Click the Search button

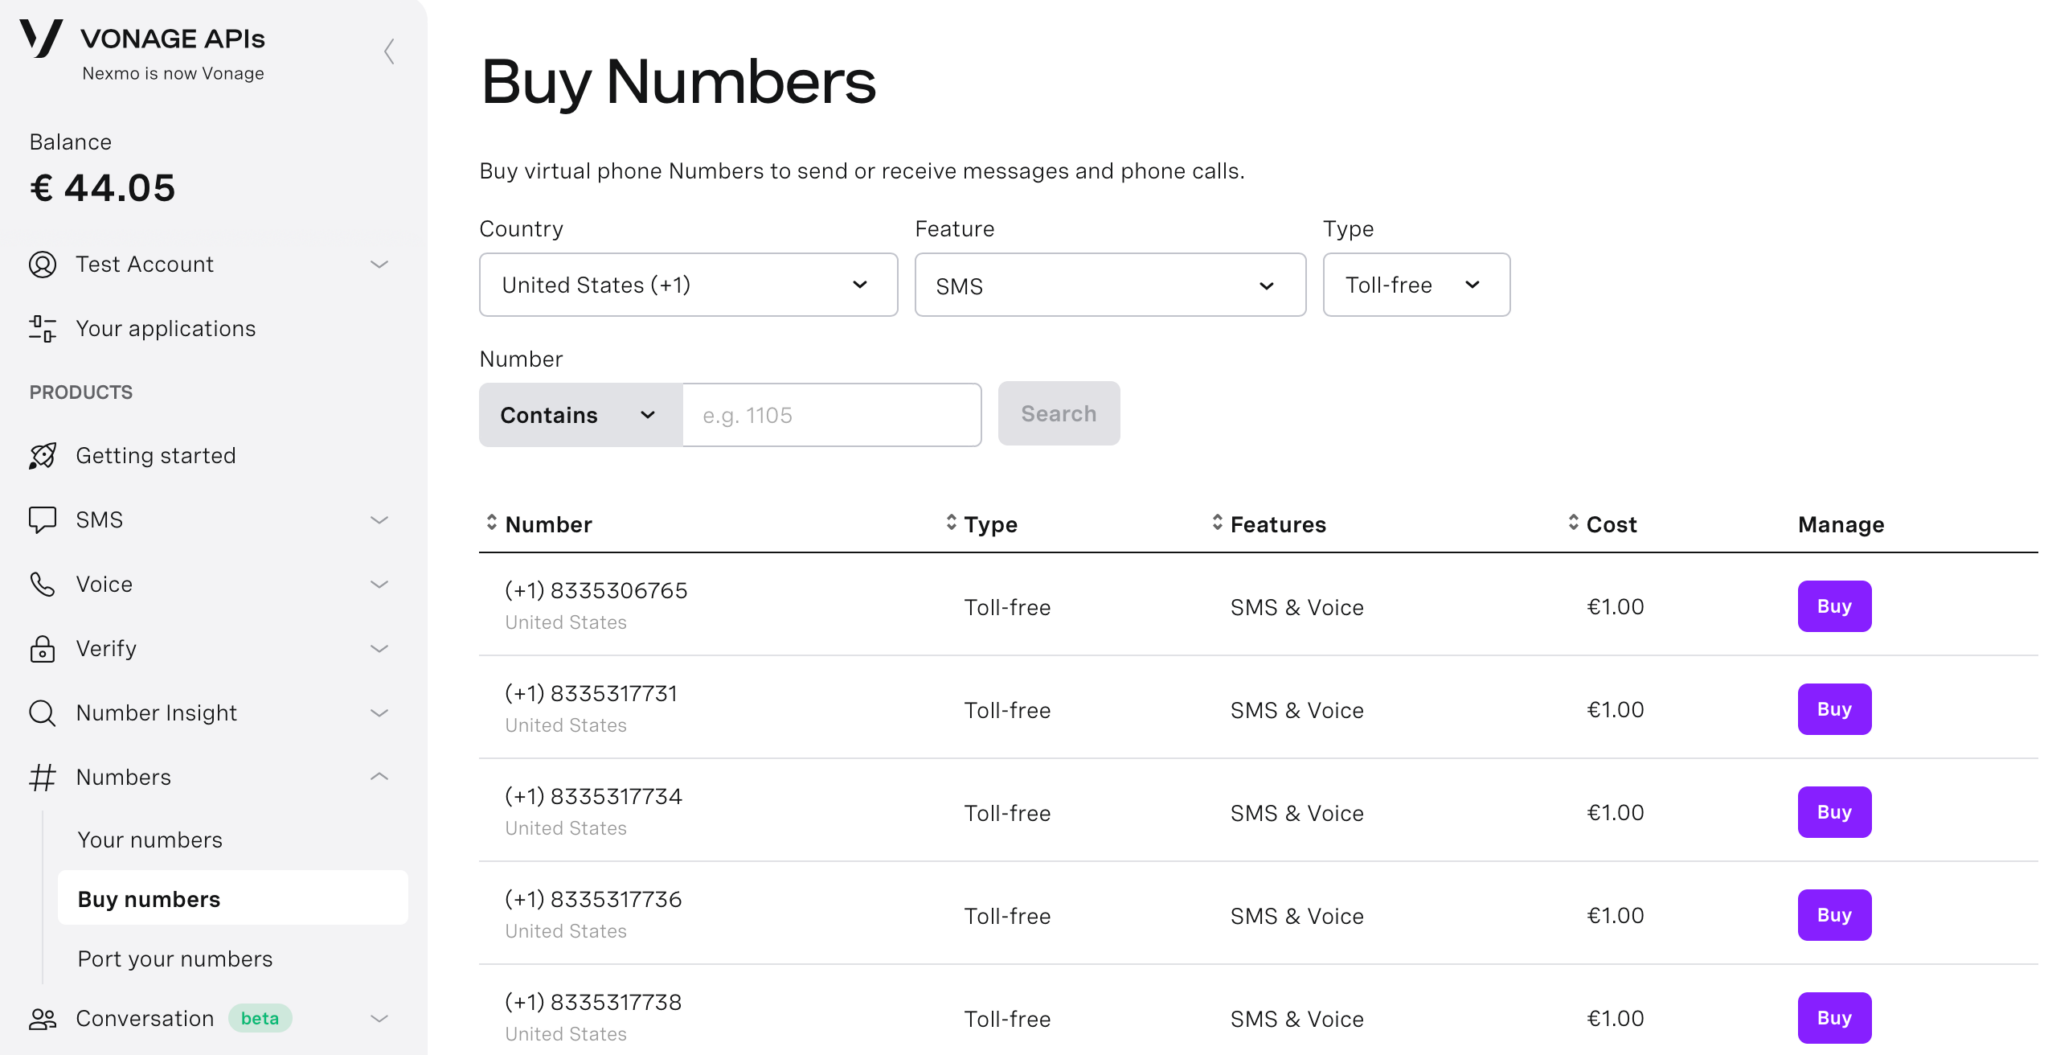1058,413
